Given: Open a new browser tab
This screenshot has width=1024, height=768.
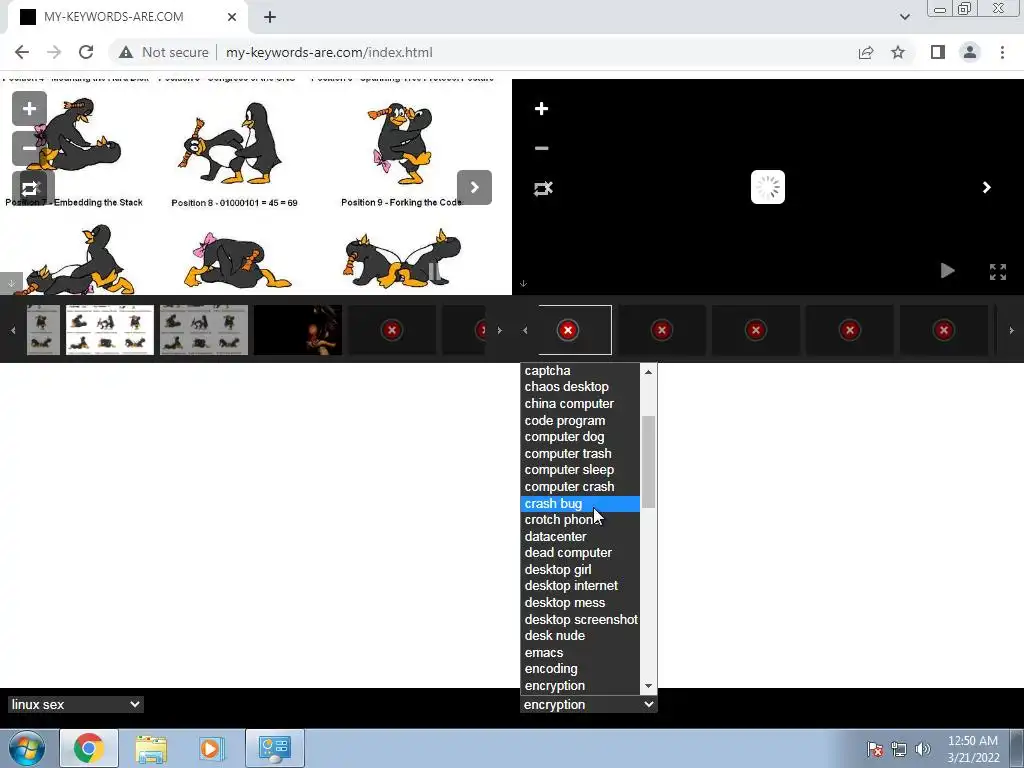Looking at the screenshot, I should (x=270, y=17).
